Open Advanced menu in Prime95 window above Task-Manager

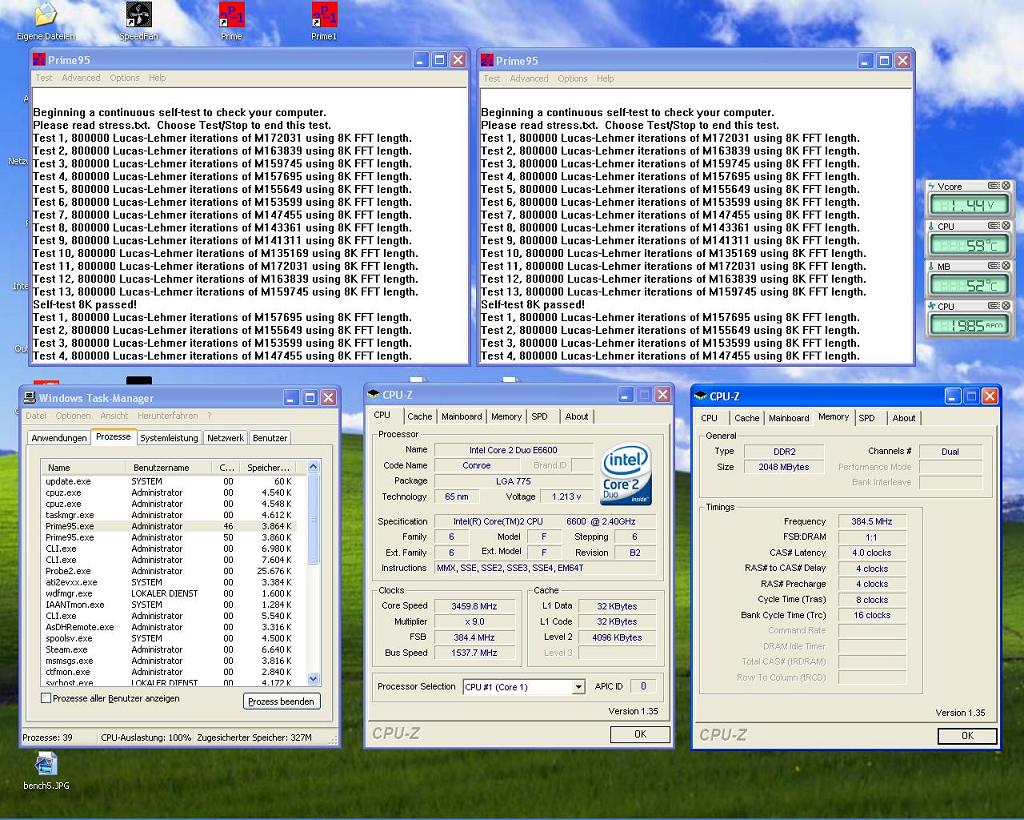(x=81, y=78)
